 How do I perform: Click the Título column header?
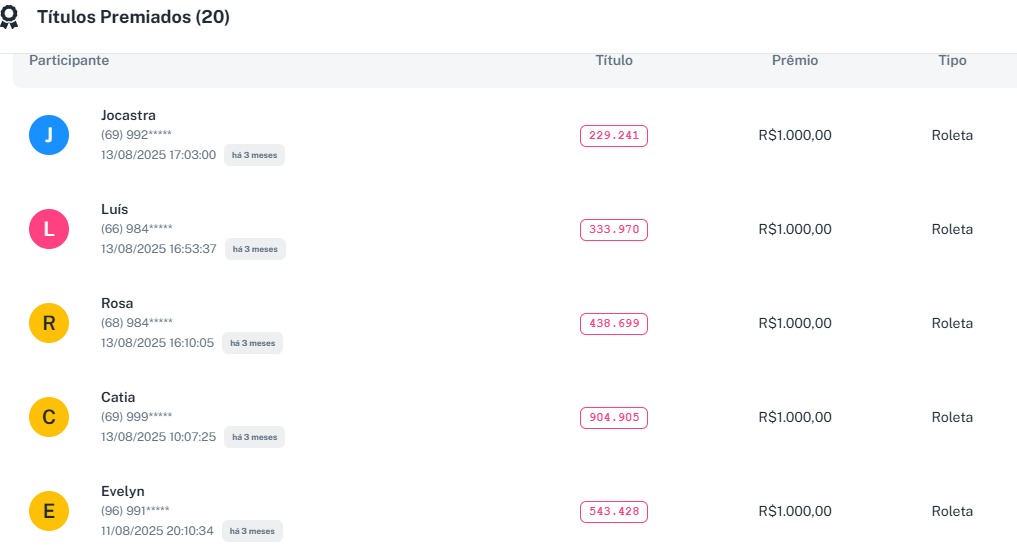point(614,61)
